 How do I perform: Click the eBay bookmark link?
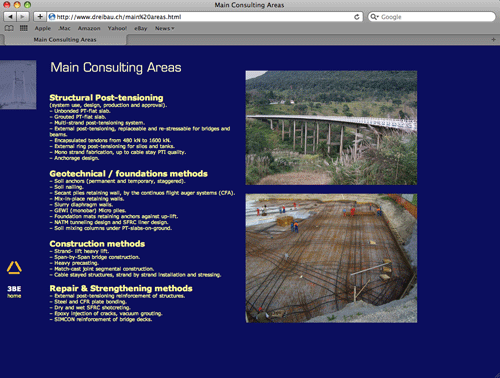point(141,28)
